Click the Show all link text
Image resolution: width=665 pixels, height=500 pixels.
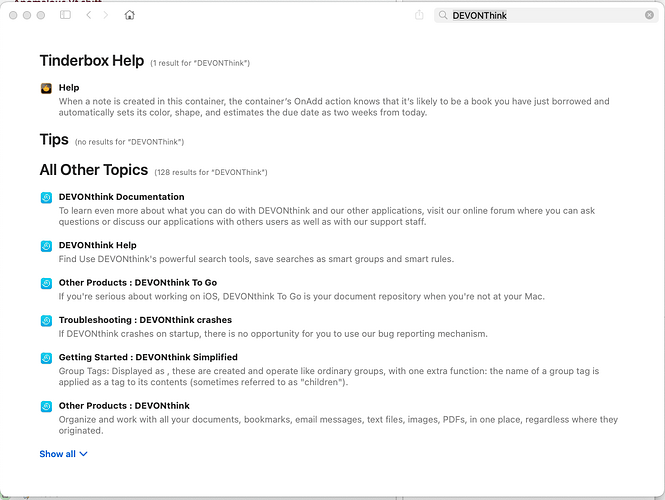pyautogui.click(x=57, y=454)
